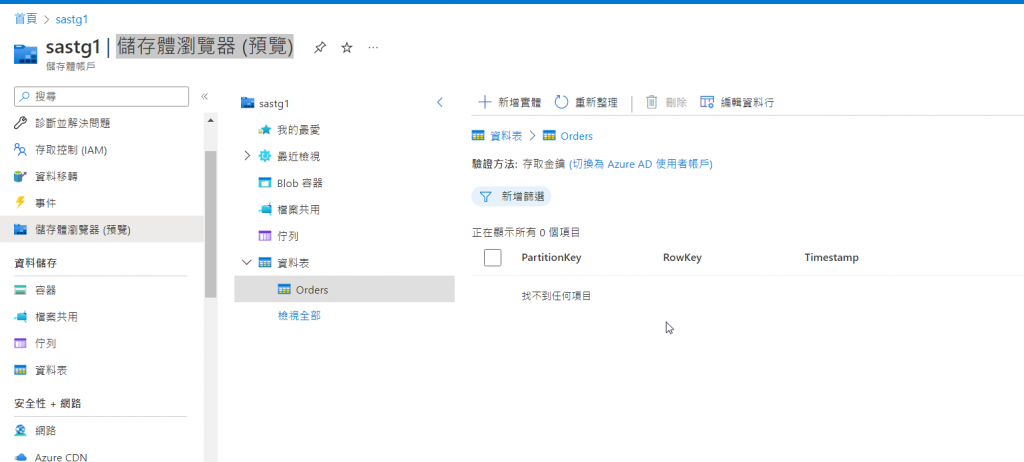Sort by PartitionKey column header
This screenshot has height=462, width=1024.
(x=551, y=257)
